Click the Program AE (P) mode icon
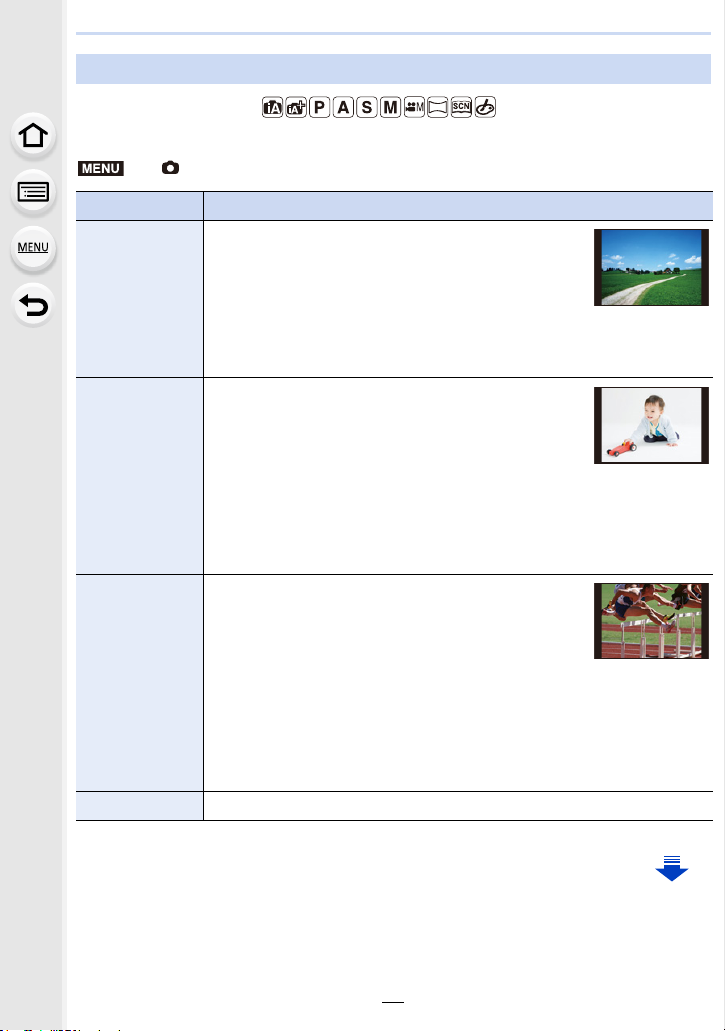The height and width of the screenshot is (1031, 725). (319, 107)
